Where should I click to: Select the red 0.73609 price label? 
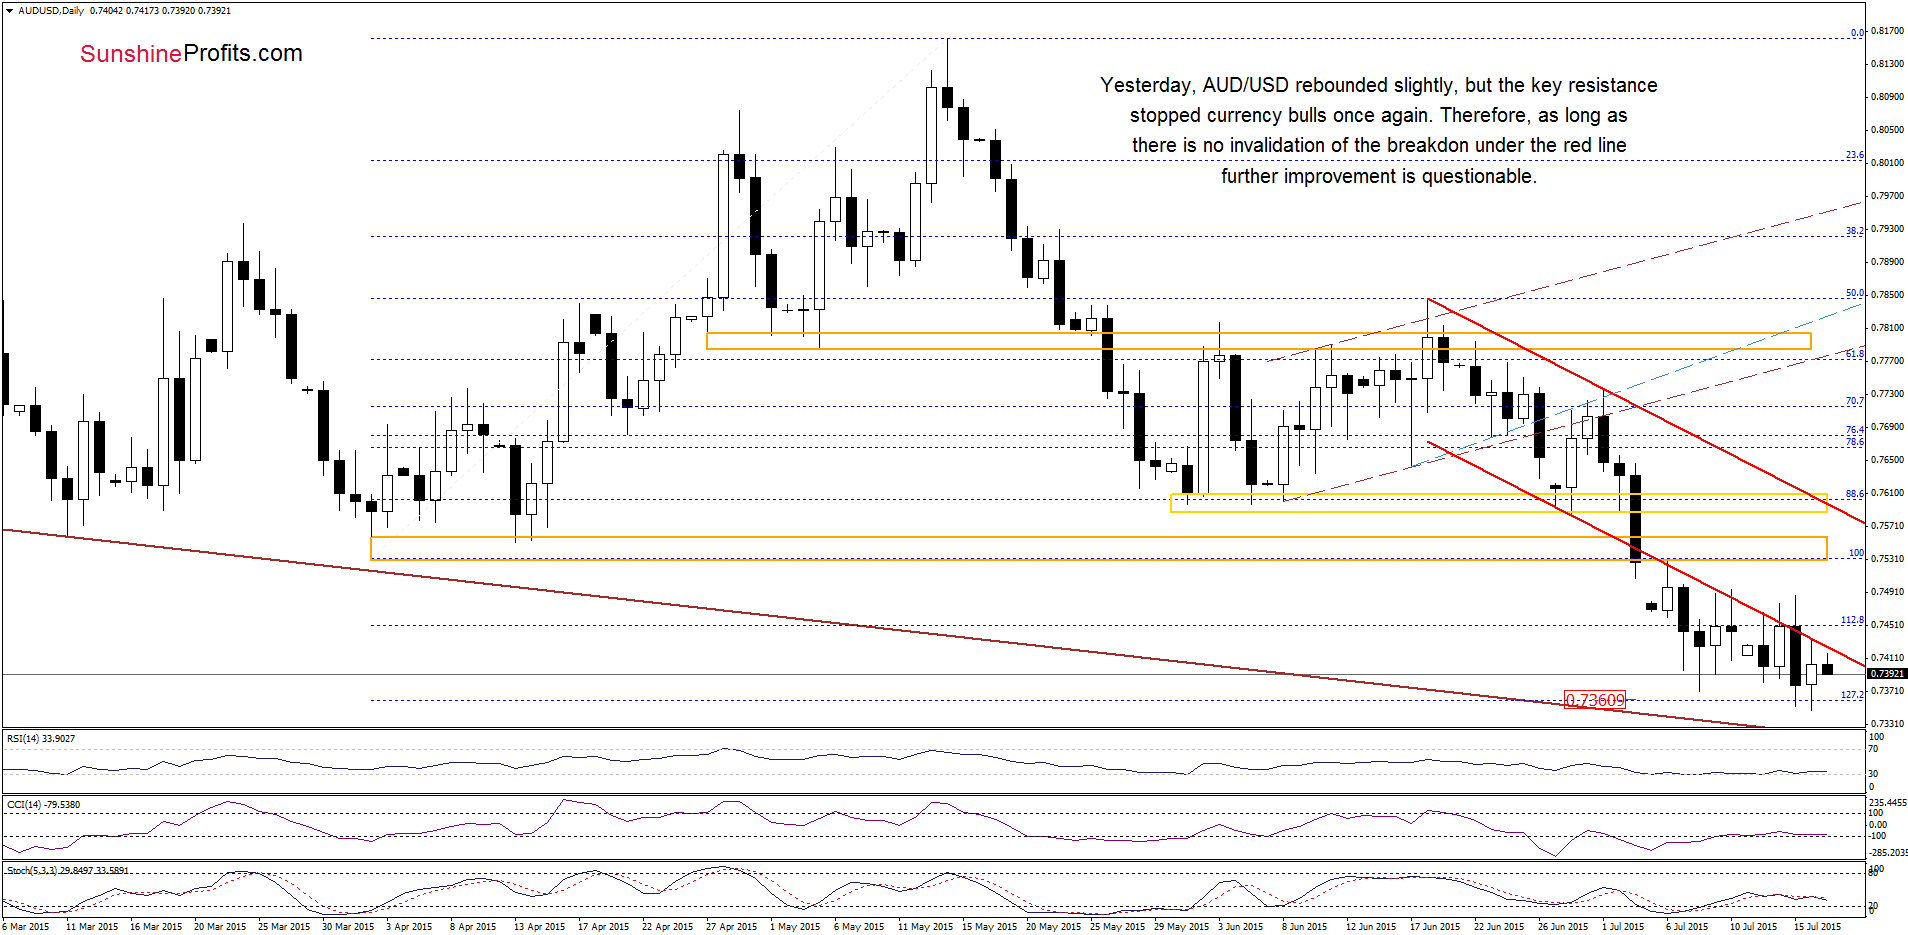click(1595, 700)
